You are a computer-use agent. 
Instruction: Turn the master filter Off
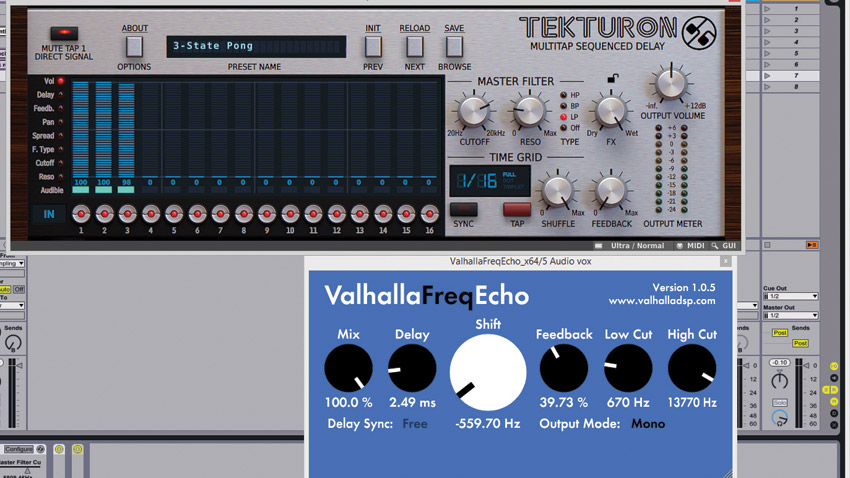pos(563,128)
